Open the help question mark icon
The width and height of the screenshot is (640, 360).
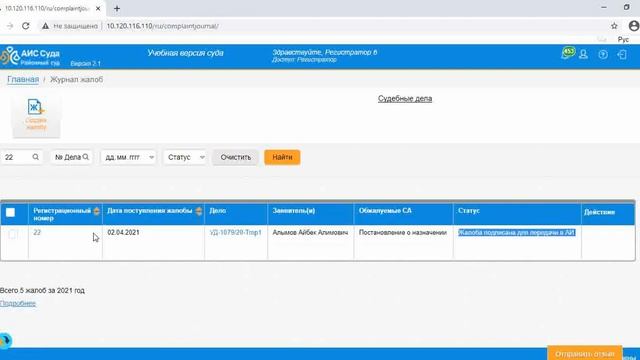tap(603, 54)
